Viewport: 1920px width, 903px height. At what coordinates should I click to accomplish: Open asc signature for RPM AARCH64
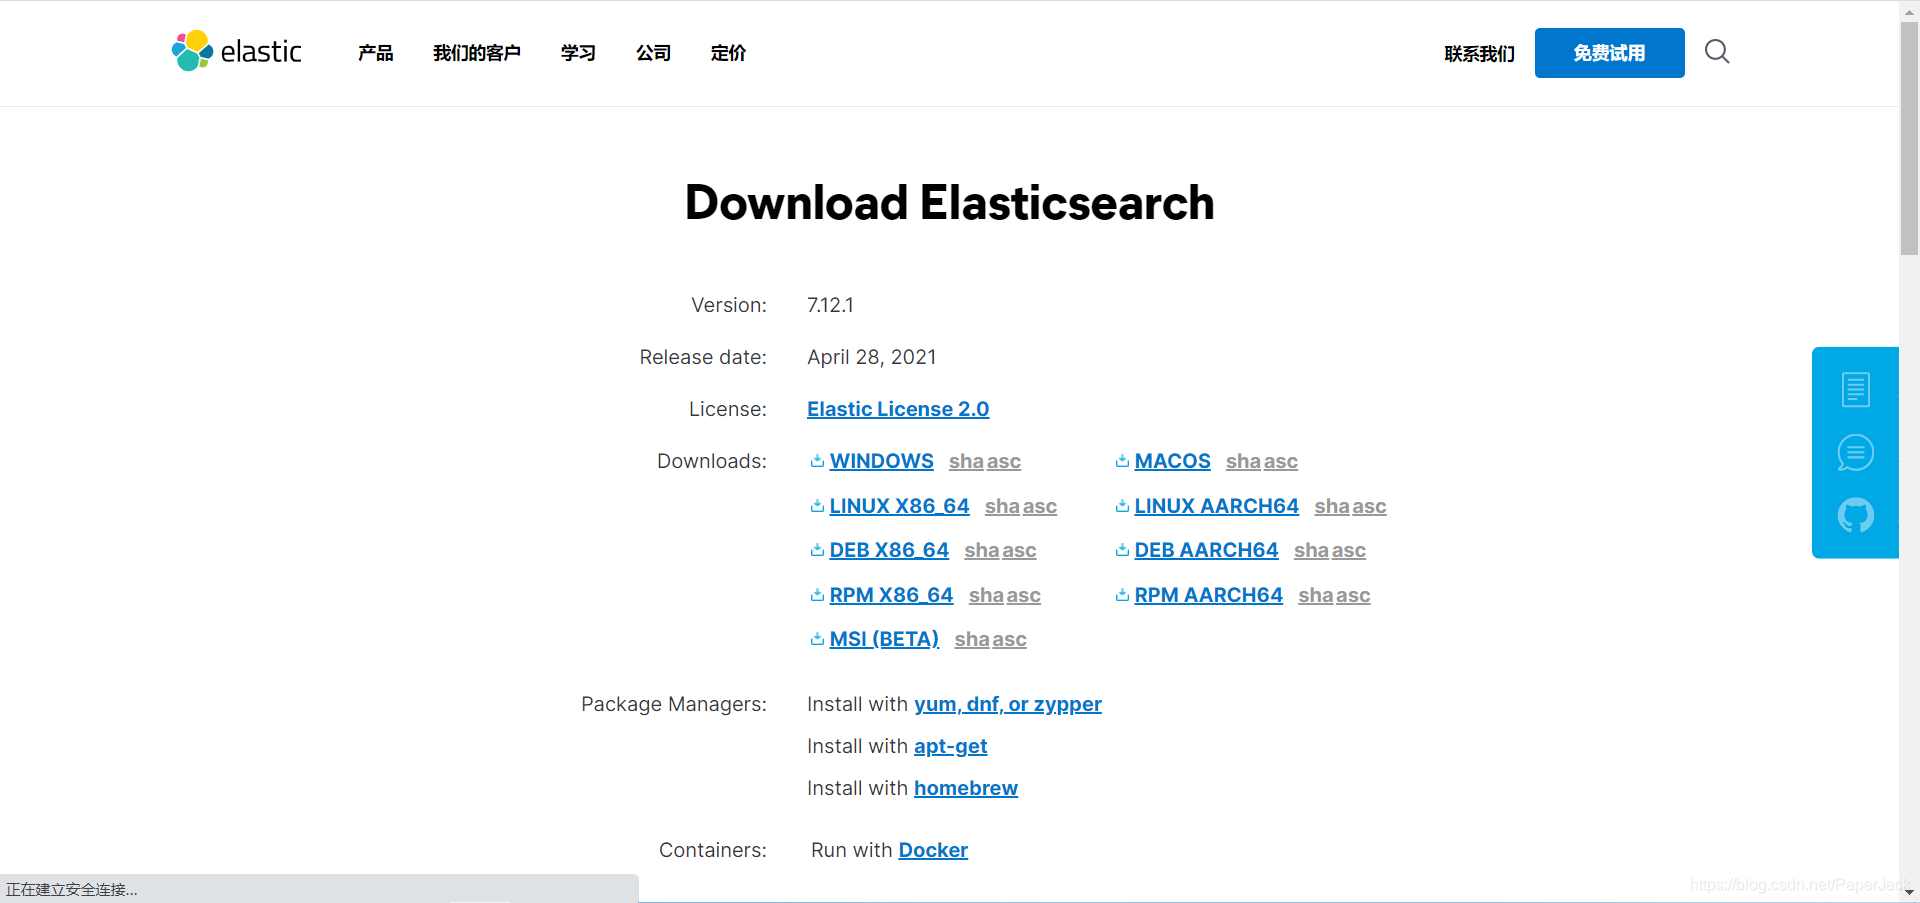coord(1353,595)
